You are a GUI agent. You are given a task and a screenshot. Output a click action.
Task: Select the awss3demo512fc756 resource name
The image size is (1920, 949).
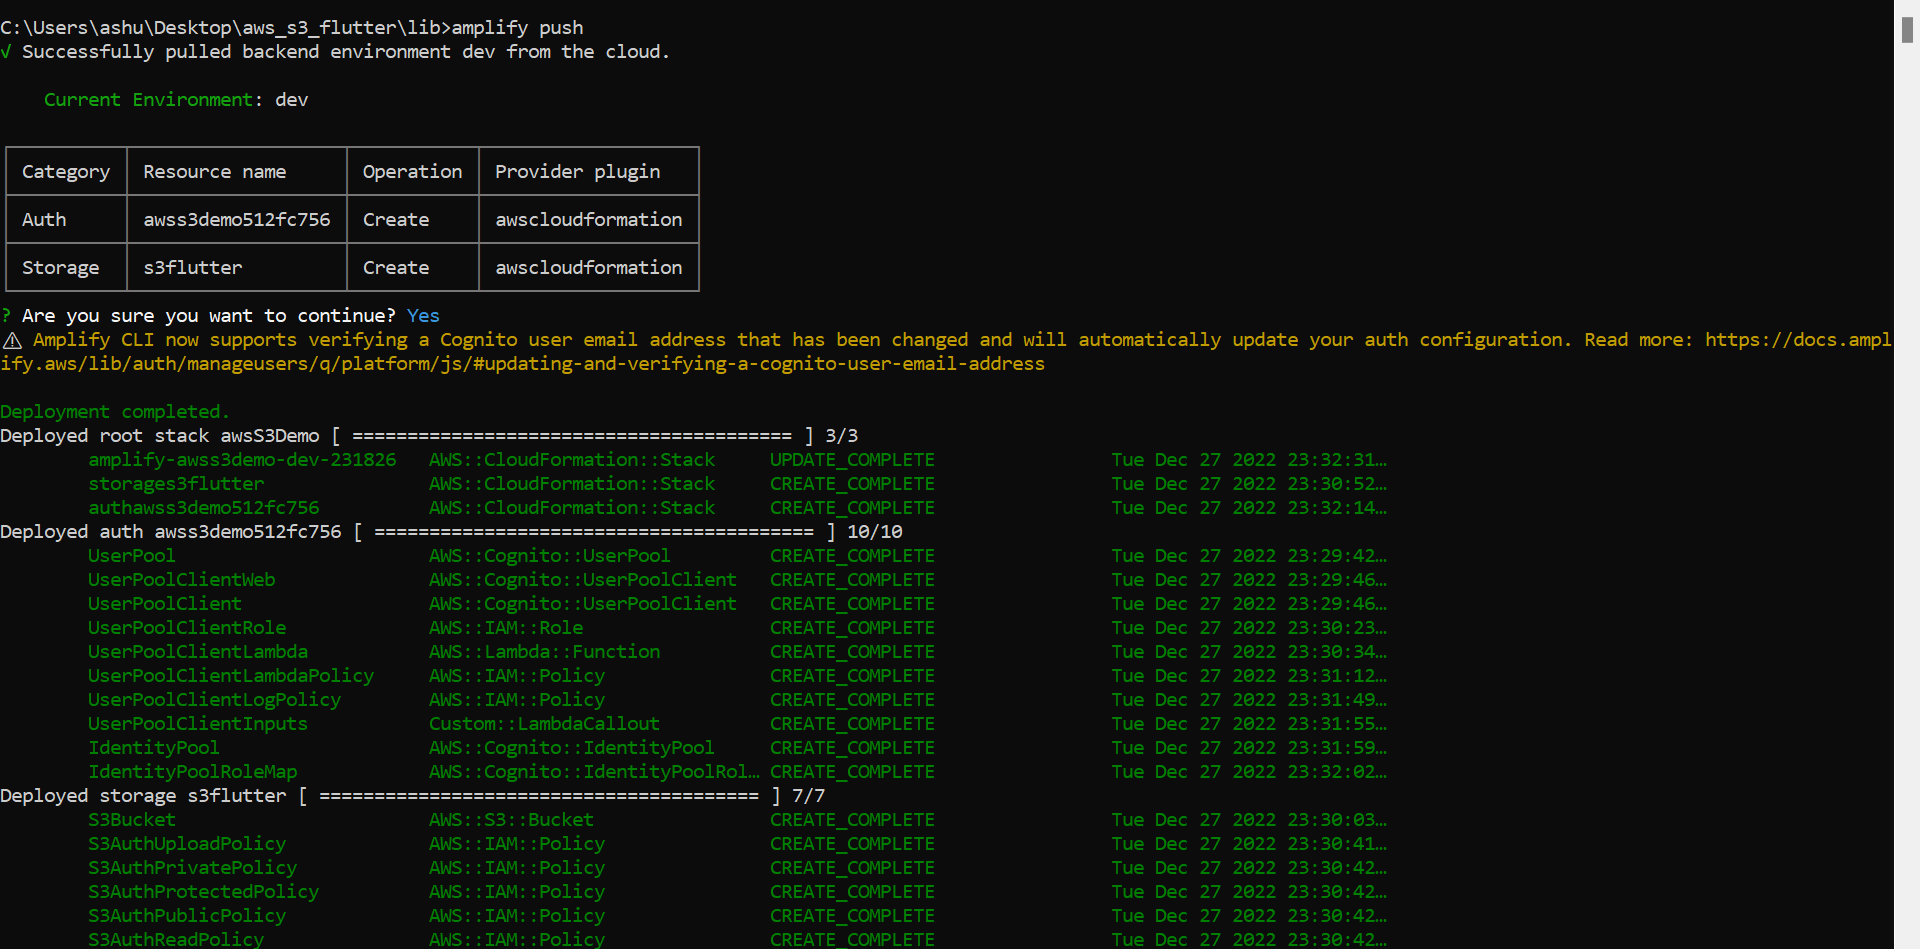(236, 219)
